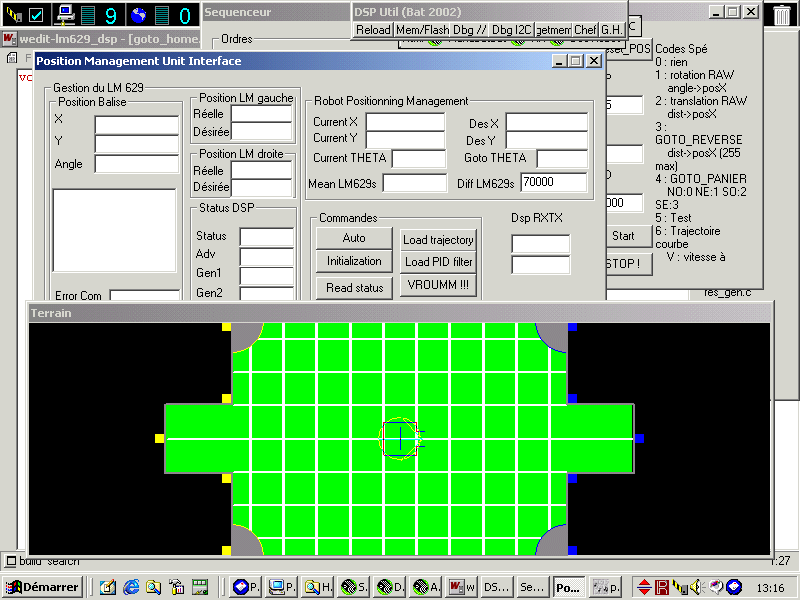Select the yellow beacon on terrain left edge
The height and width of the screenshot is (600, 800).
point(159,438)
